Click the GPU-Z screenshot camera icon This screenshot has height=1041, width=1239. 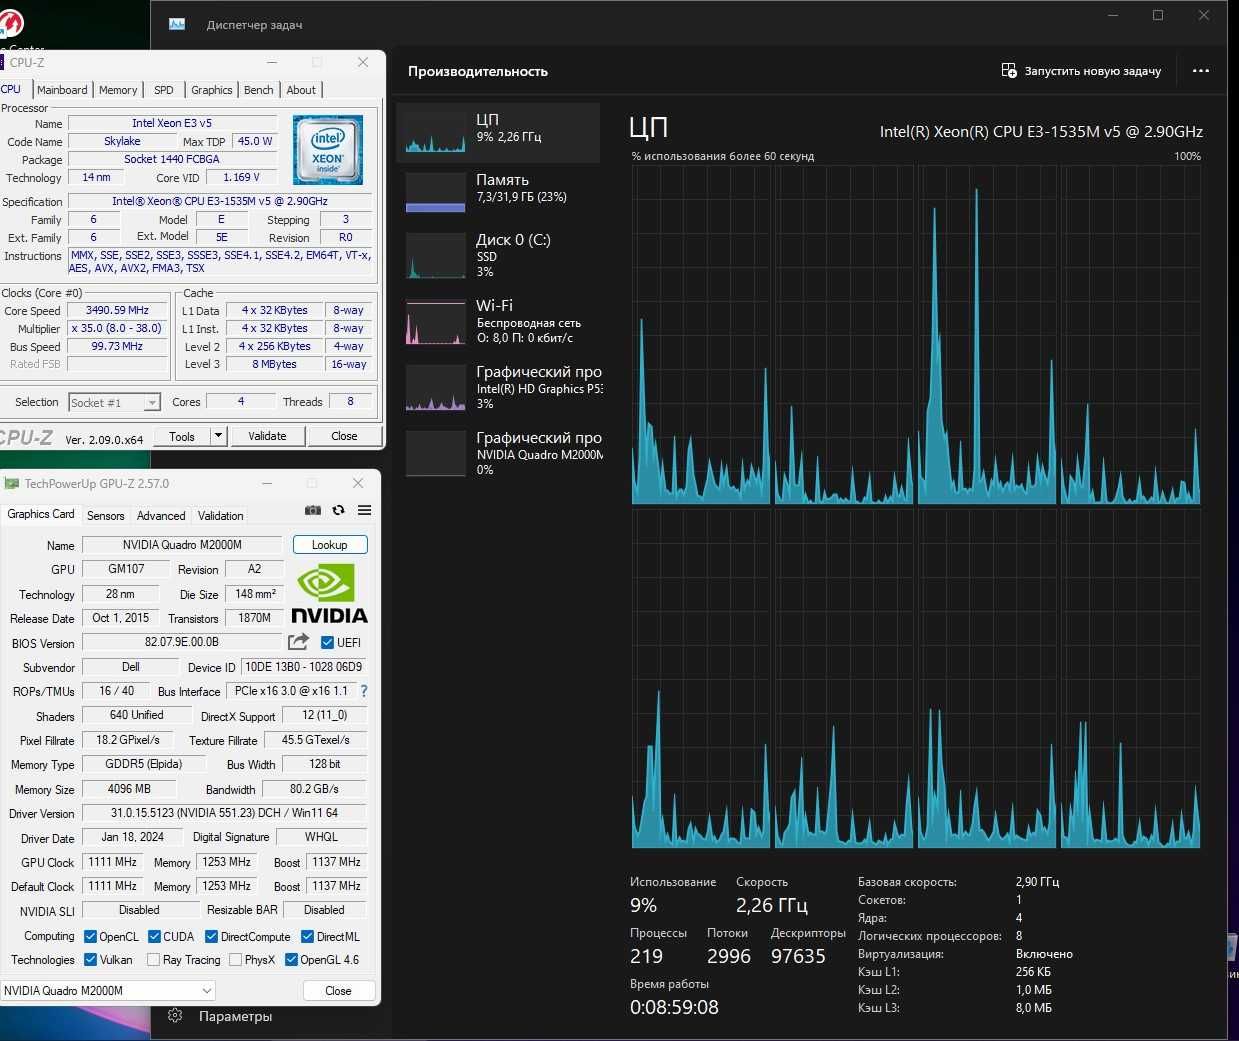pos(313,510)
